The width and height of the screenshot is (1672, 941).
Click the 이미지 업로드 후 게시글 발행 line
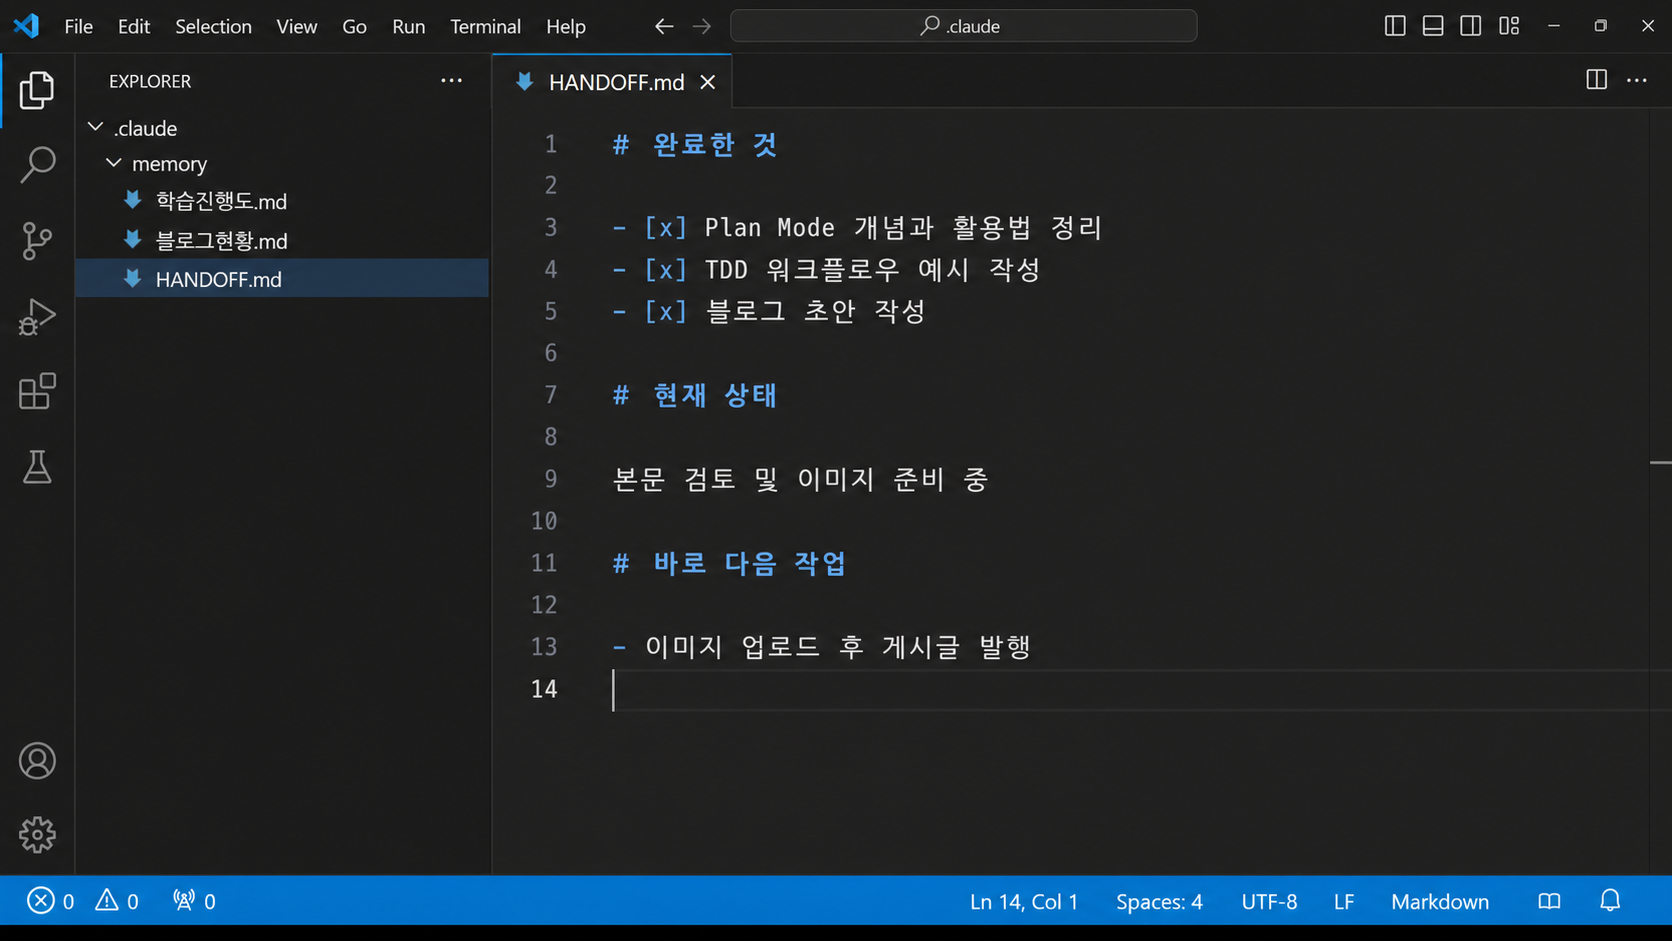822,647
